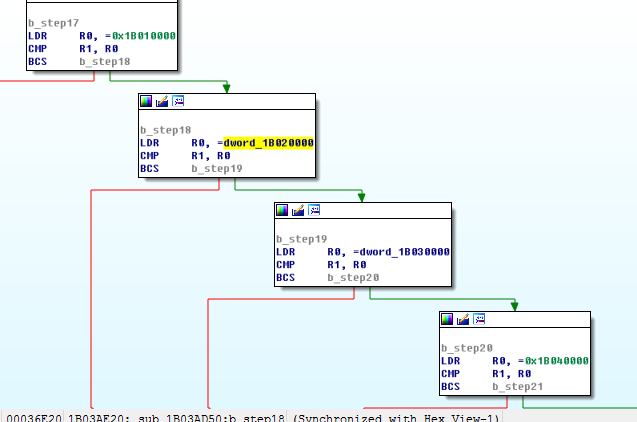The image size is (637, 422).
Task: Click the b_step20 block label
Action: tap(467, 348)
